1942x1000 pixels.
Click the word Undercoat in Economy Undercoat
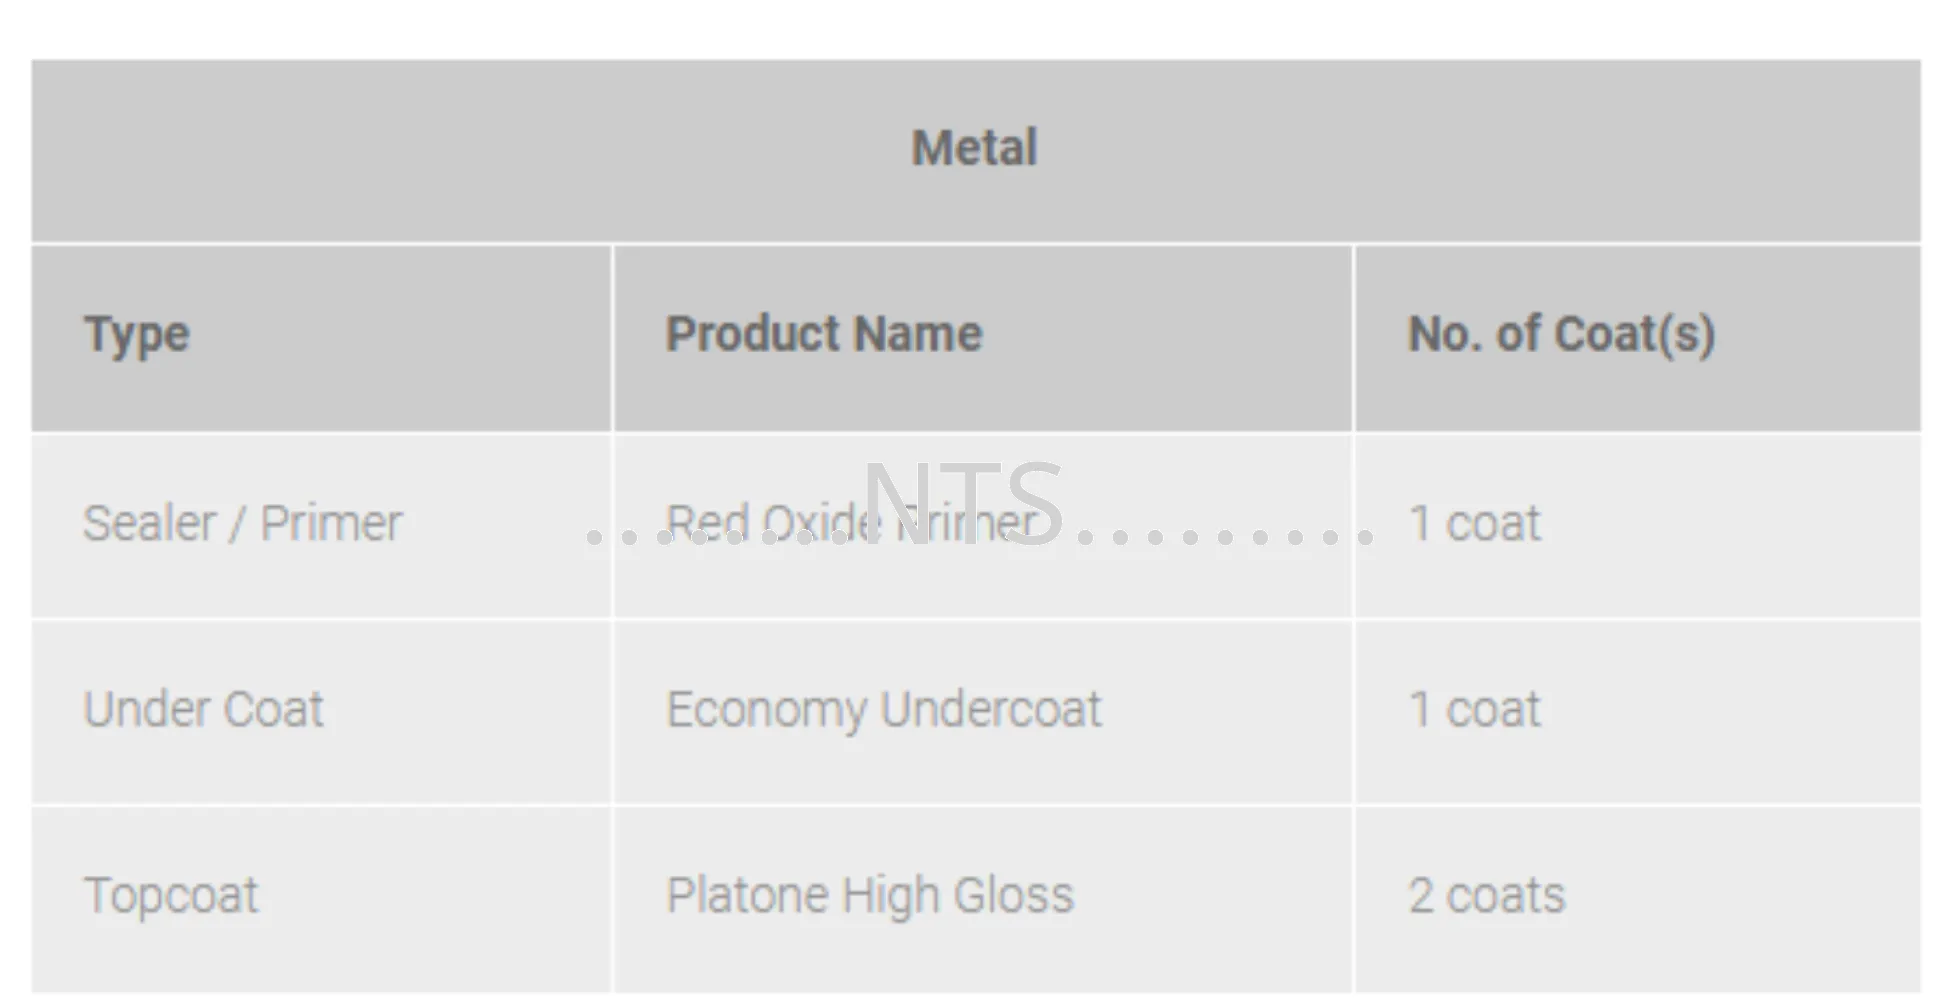(991, 709)
